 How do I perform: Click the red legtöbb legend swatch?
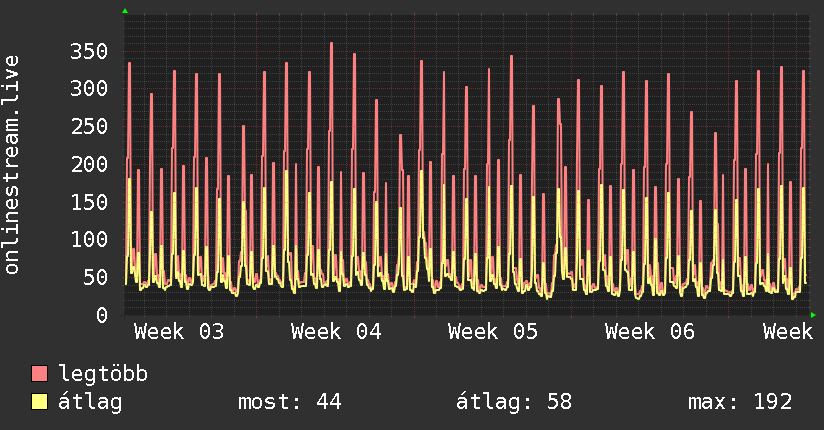click(39, 373)
